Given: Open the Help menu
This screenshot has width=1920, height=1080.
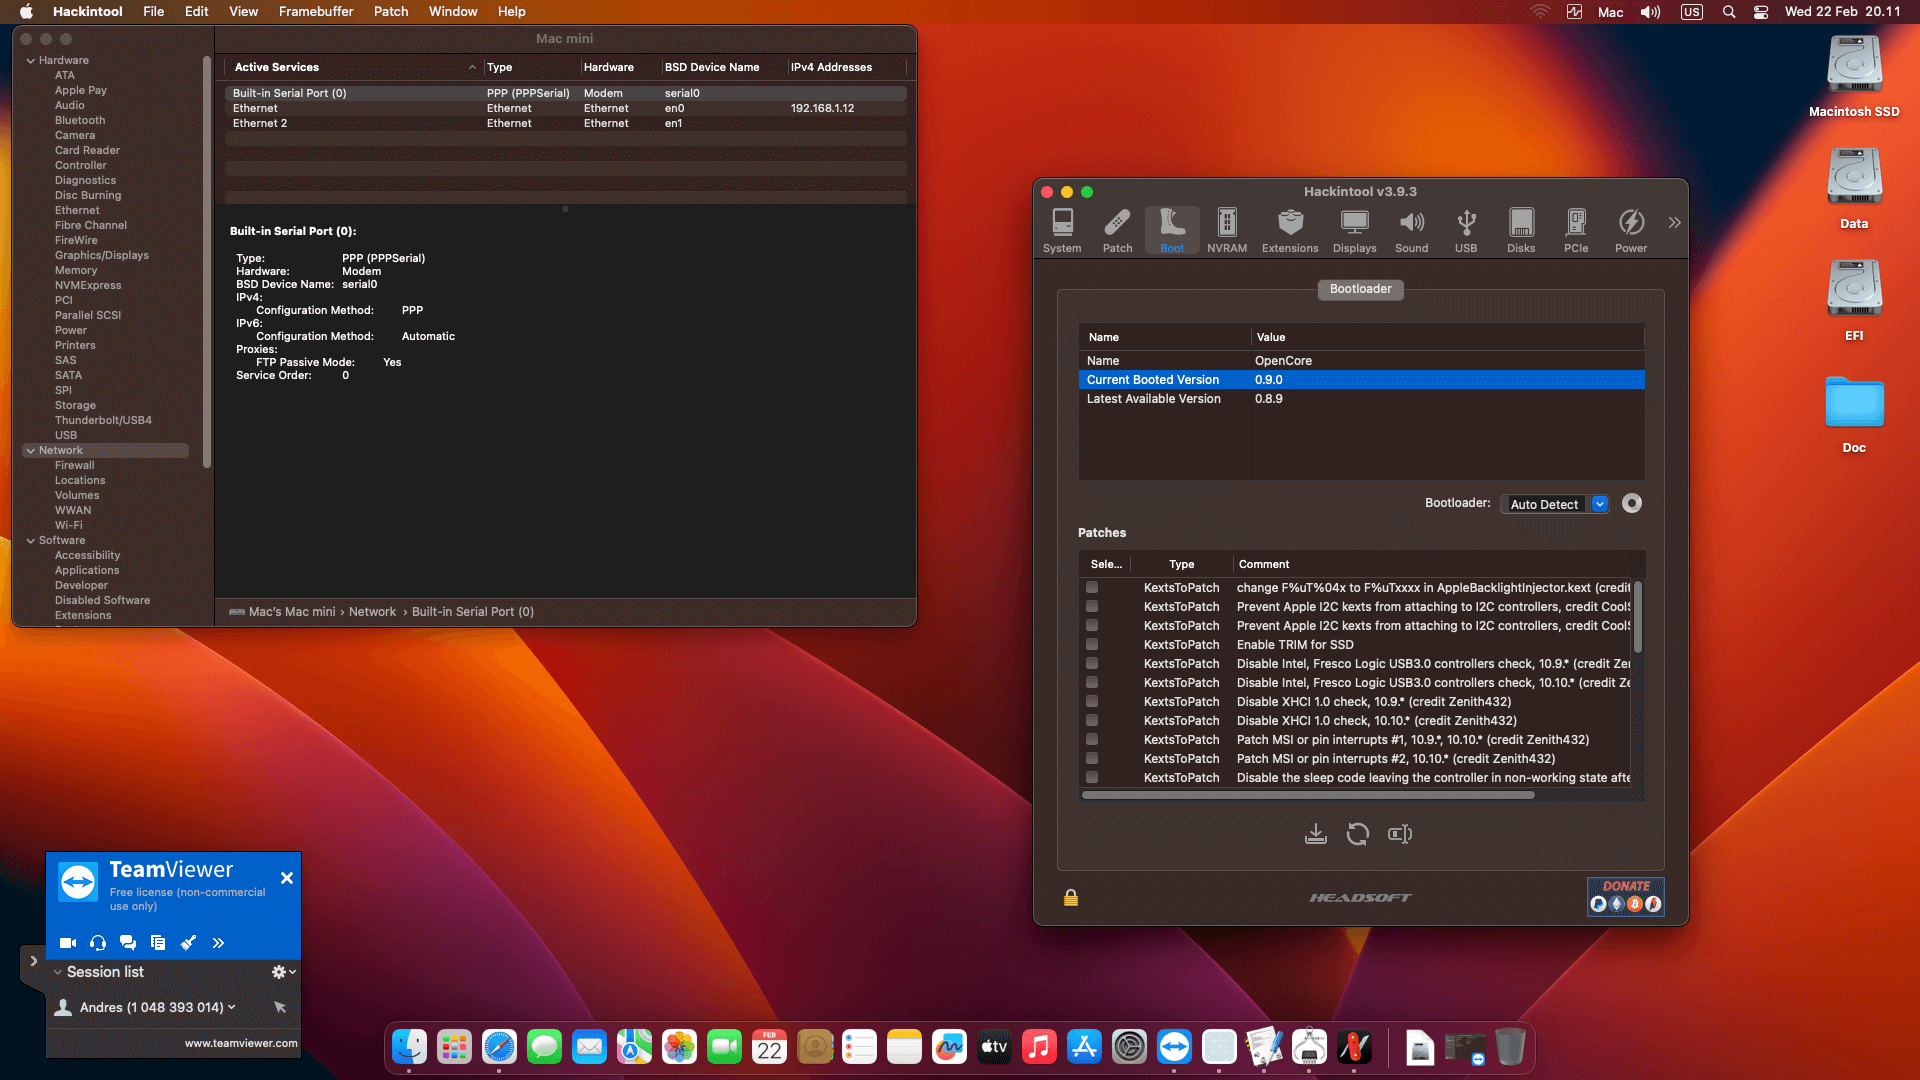Looking at the screenshot, I should [512, 12].
